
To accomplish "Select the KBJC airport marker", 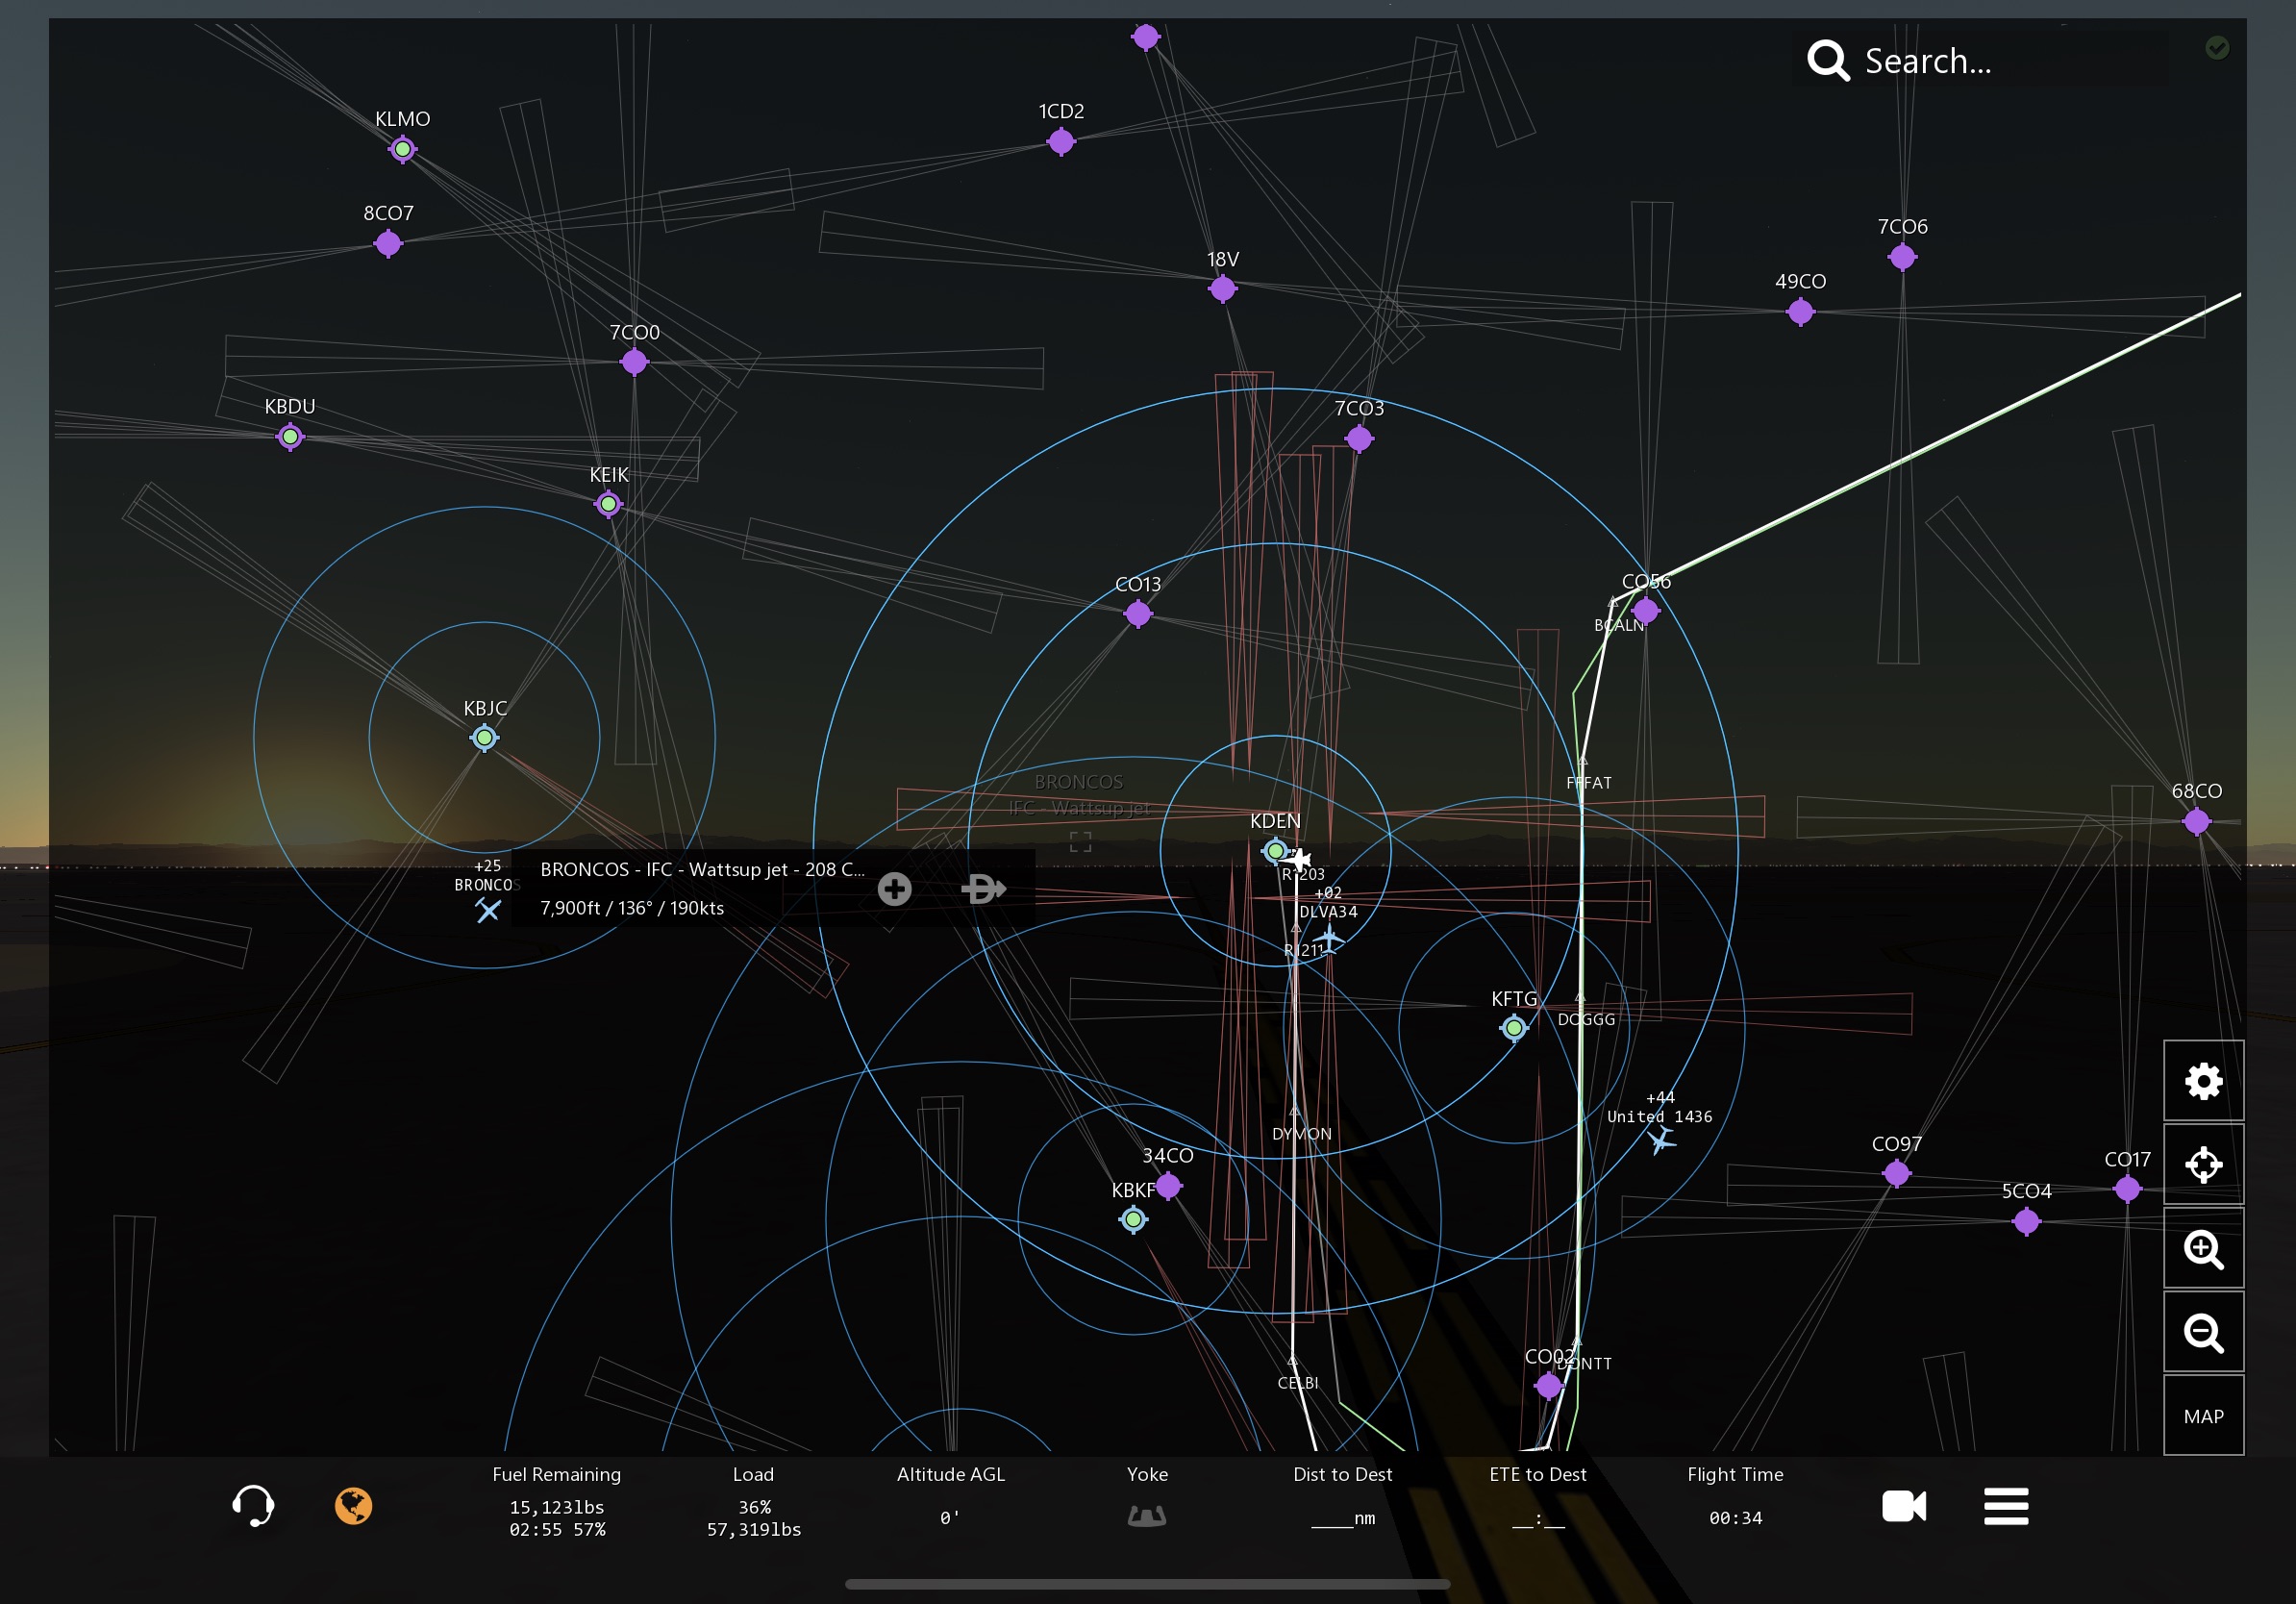I will point(484,738).
